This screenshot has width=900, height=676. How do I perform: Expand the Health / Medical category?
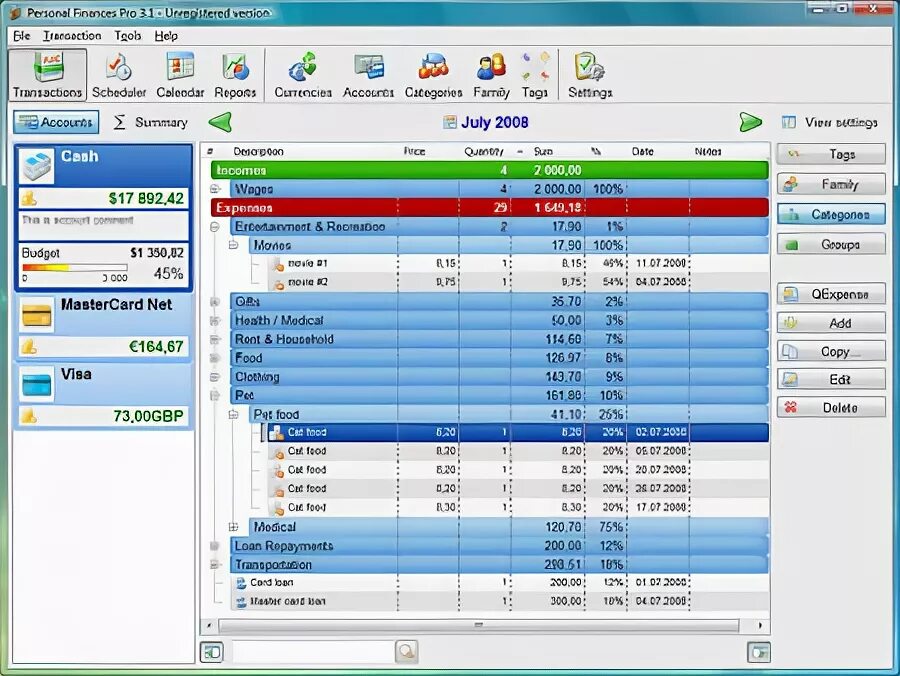click(x=215, y=320)
